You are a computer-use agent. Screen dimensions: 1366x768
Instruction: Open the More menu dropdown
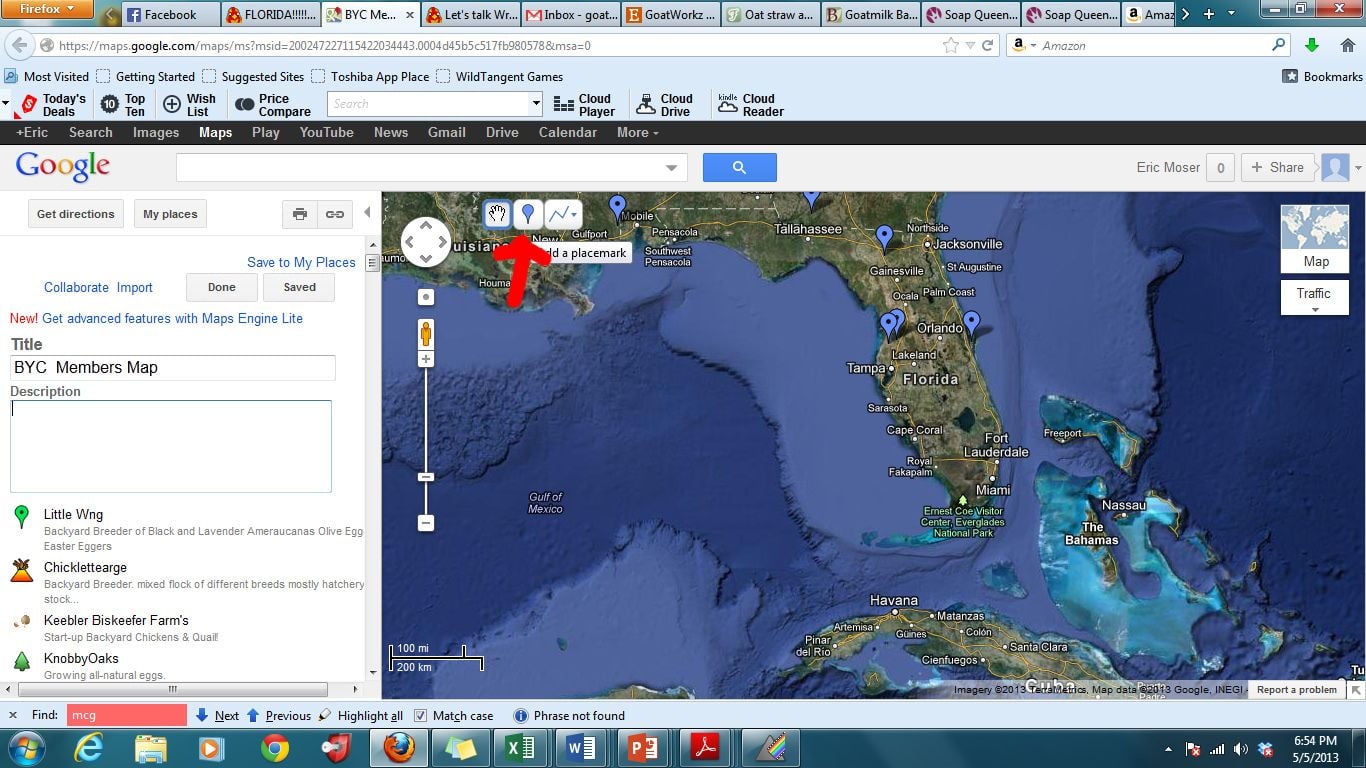click(637, 132)
